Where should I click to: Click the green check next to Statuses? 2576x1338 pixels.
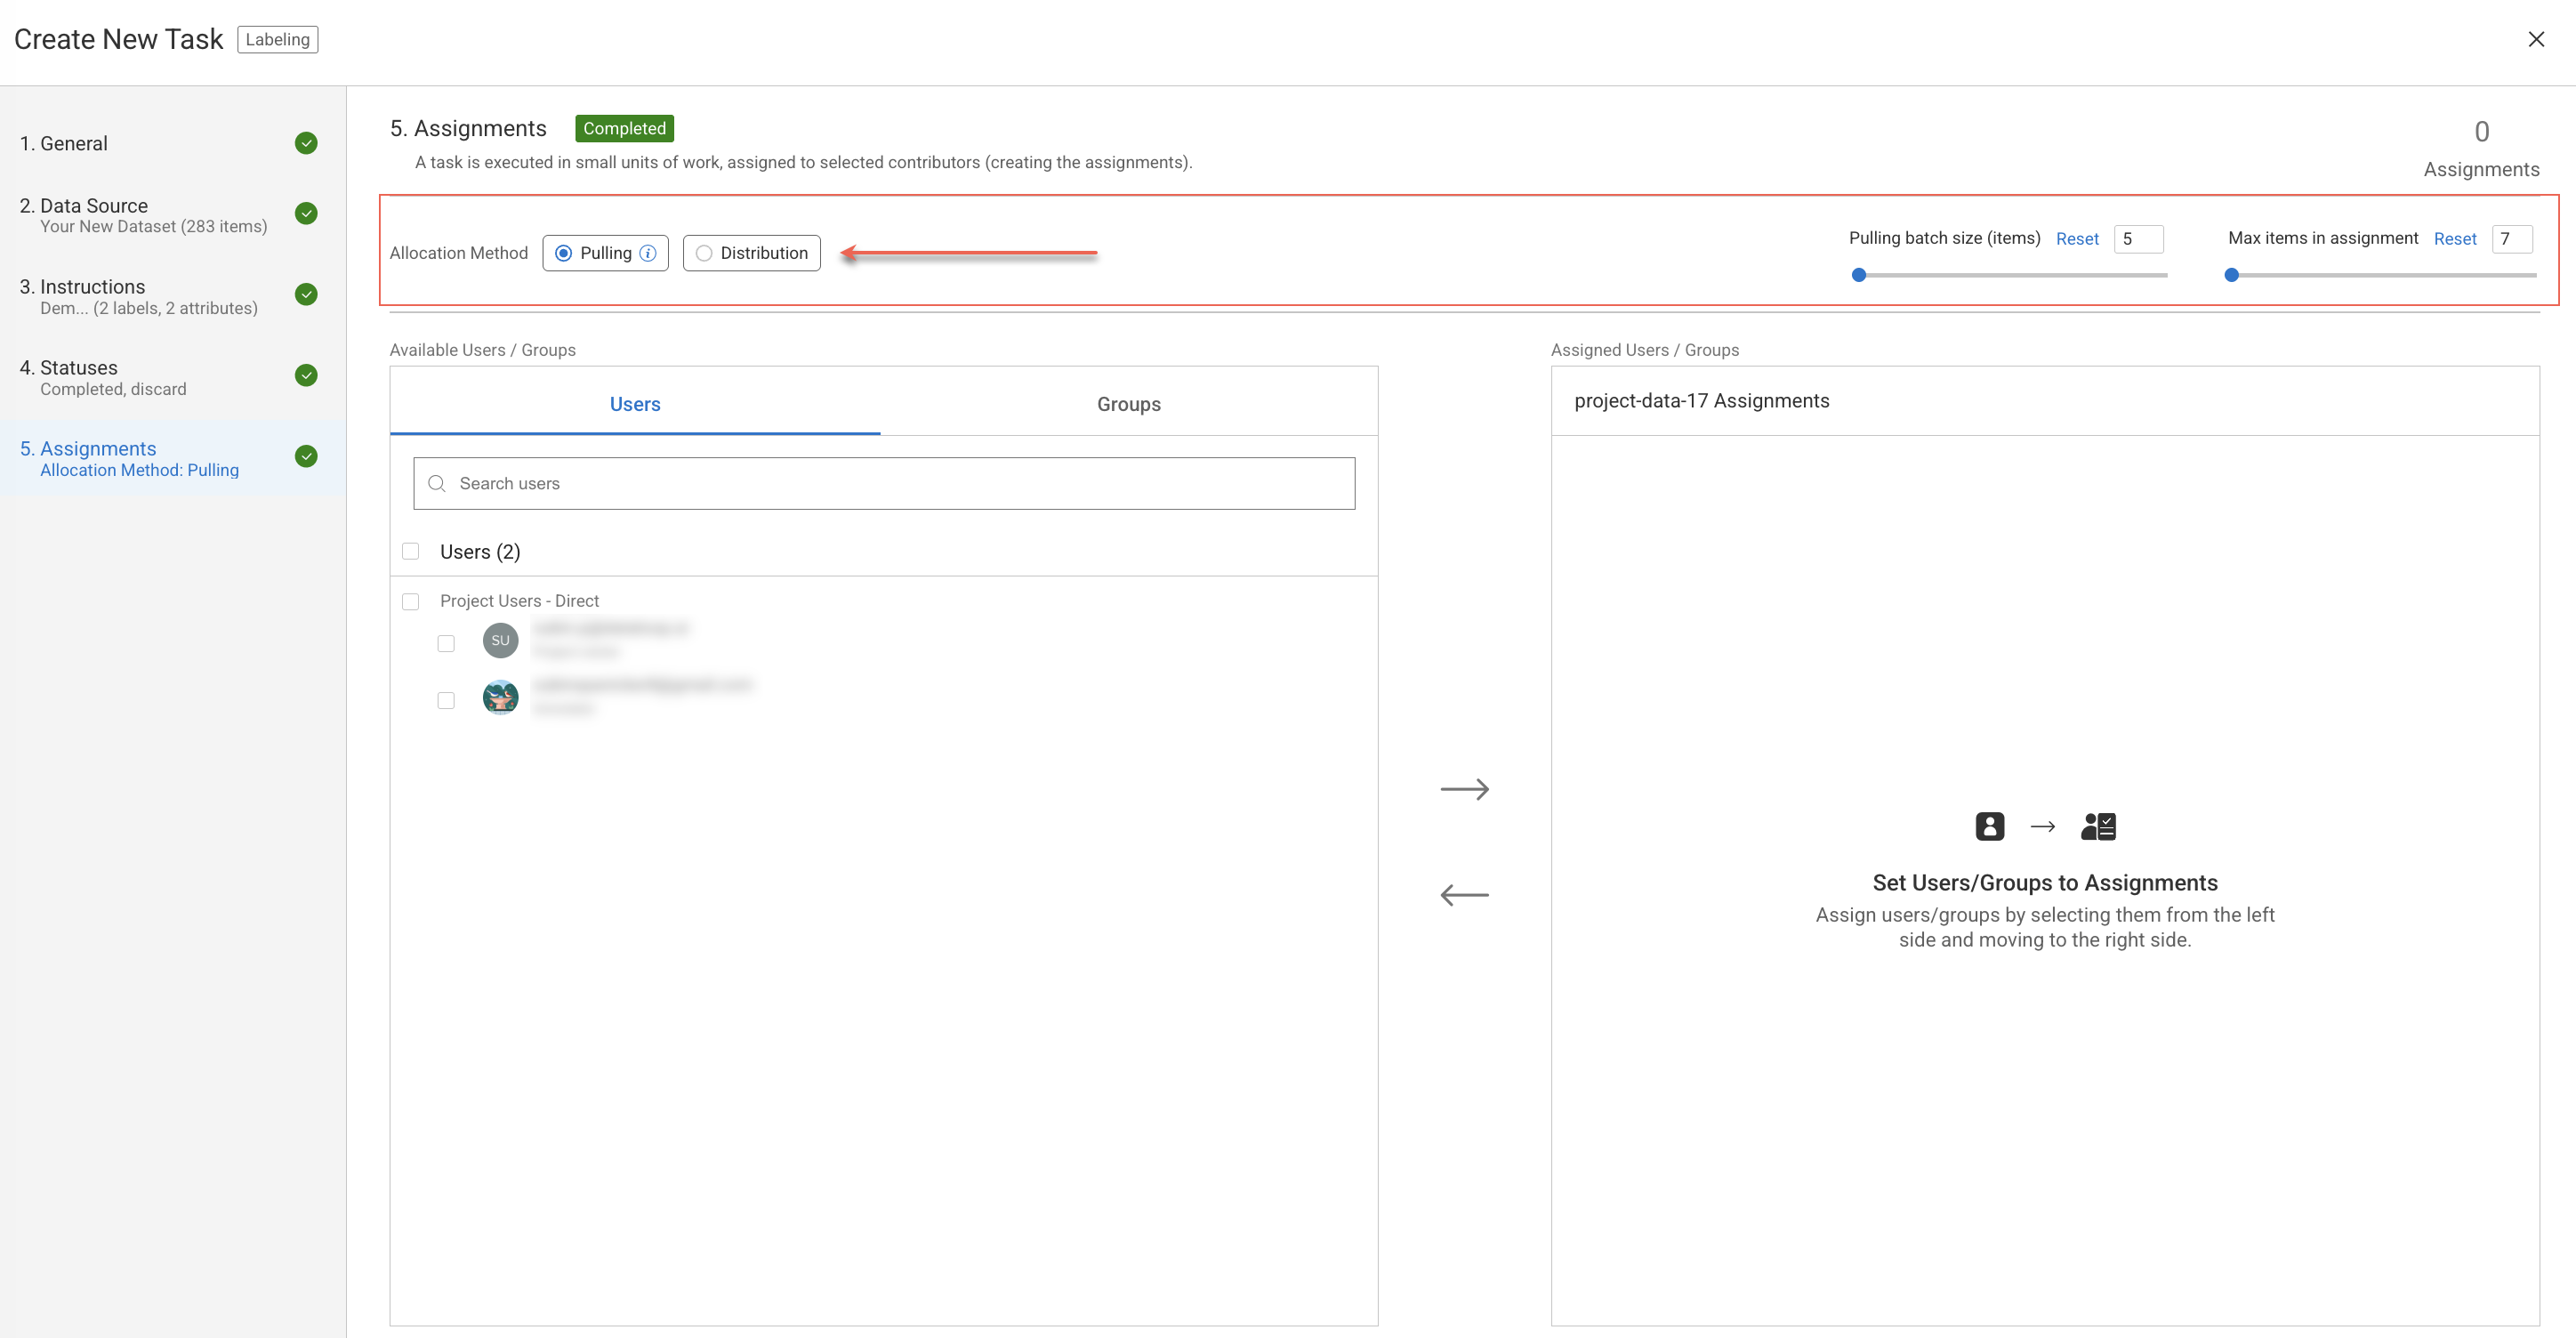click(x=306, y=375)
